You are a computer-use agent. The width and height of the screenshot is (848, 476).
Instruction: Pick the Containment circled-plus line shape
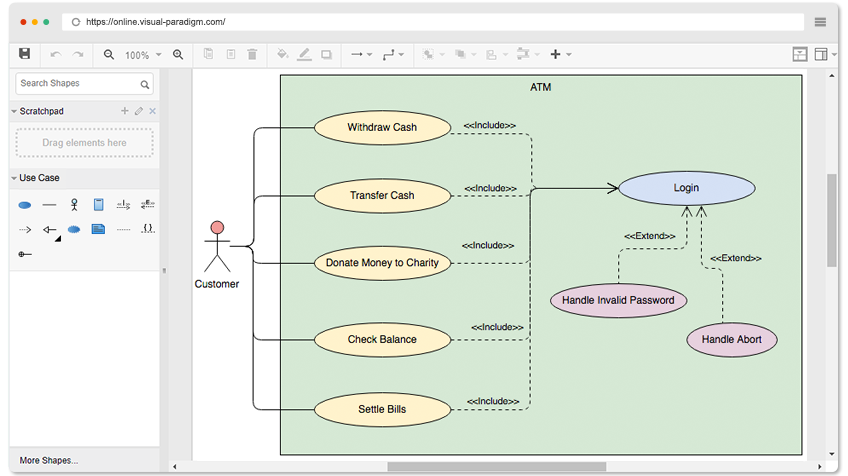[x=25, y=254]
